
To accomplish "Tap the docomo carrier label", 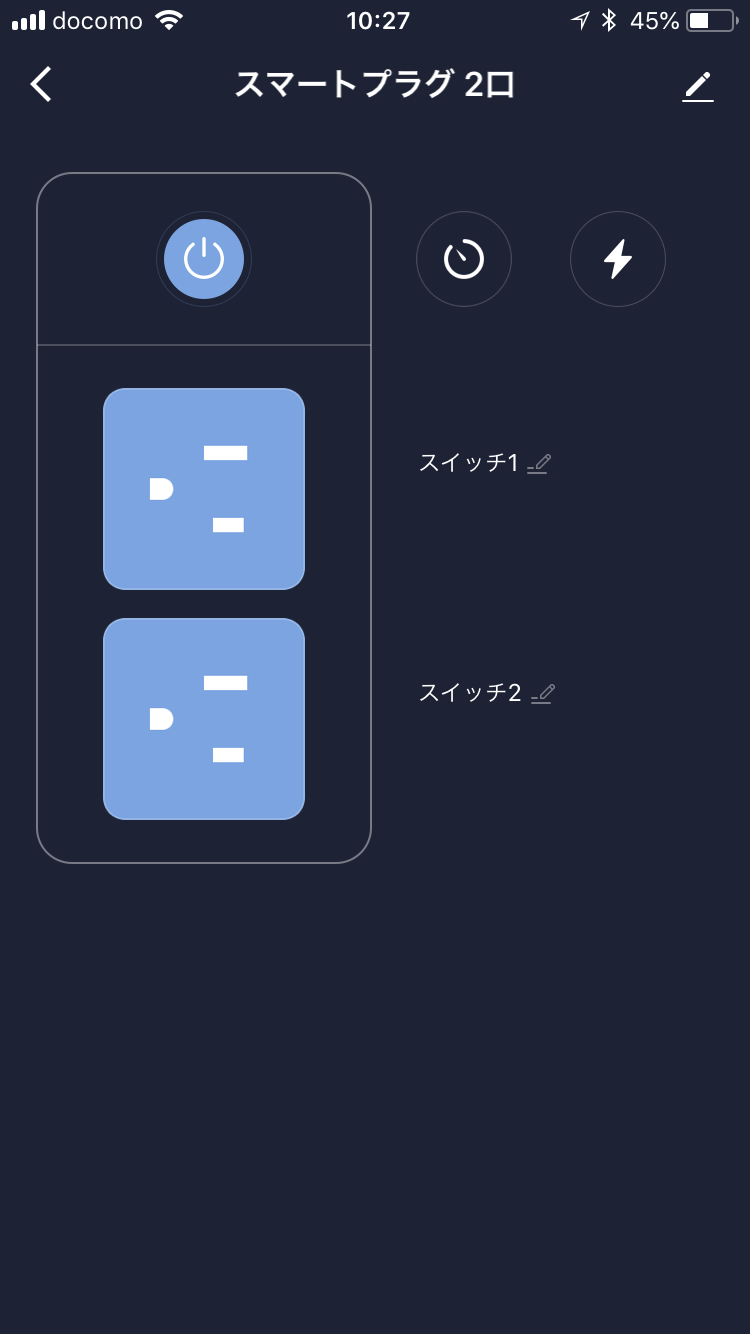I will [x=97, y=20].
